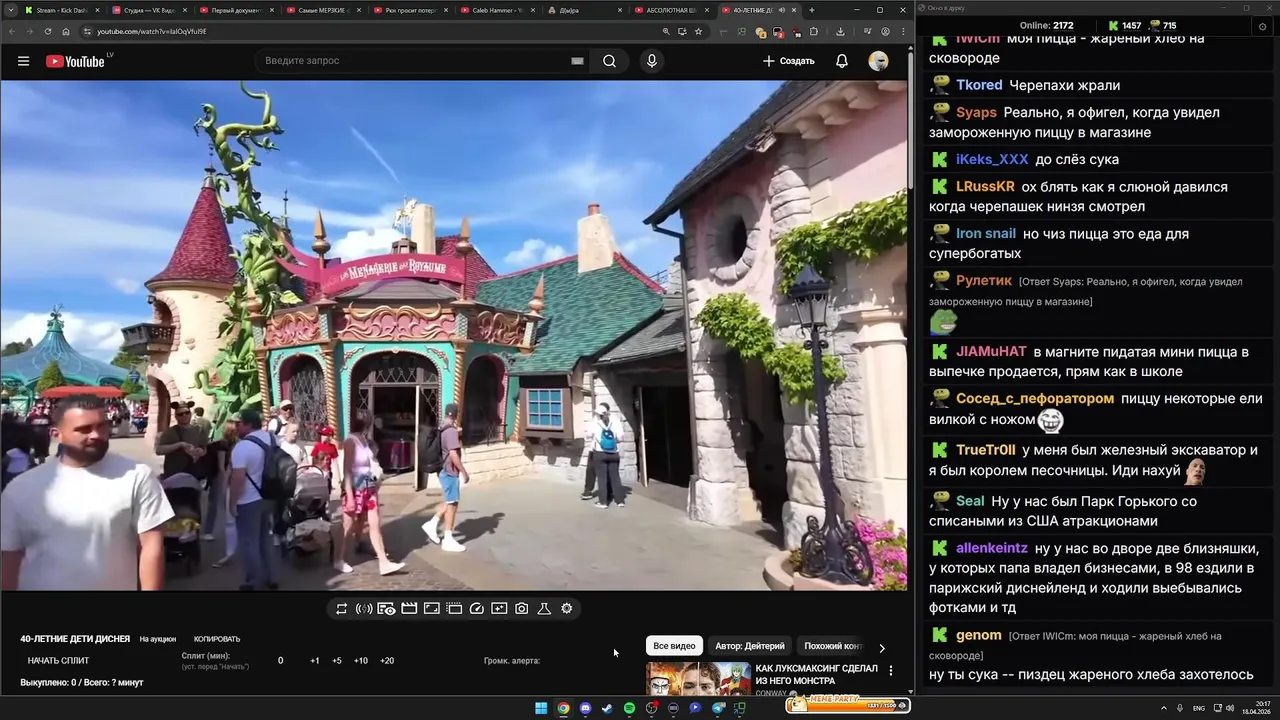Image resolution: width=1280 pixels, height=720 pixels.
Task: Show hidden system tray icons chevron
Action: pyautogui.click(x=1164, y=708)
